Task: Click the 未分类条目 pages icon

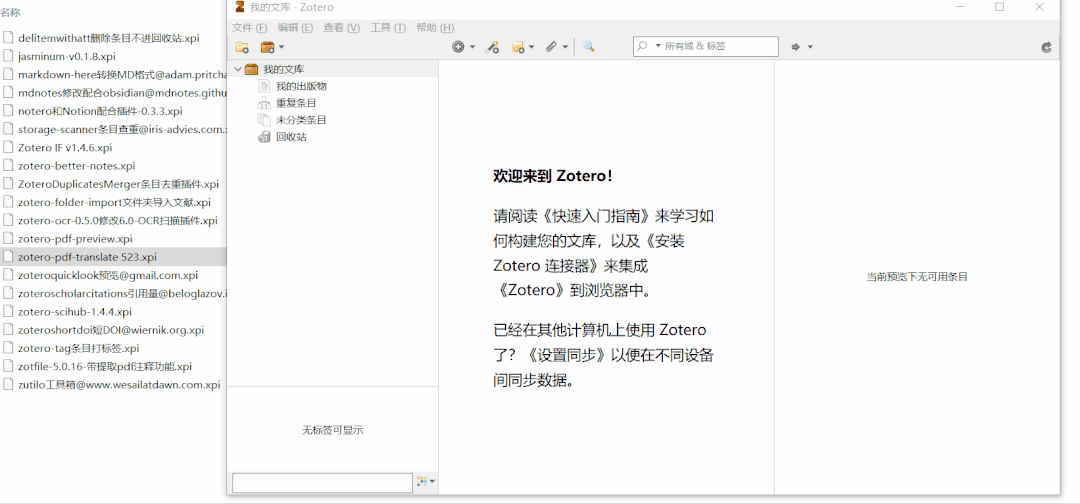Action: click(264, 120)
